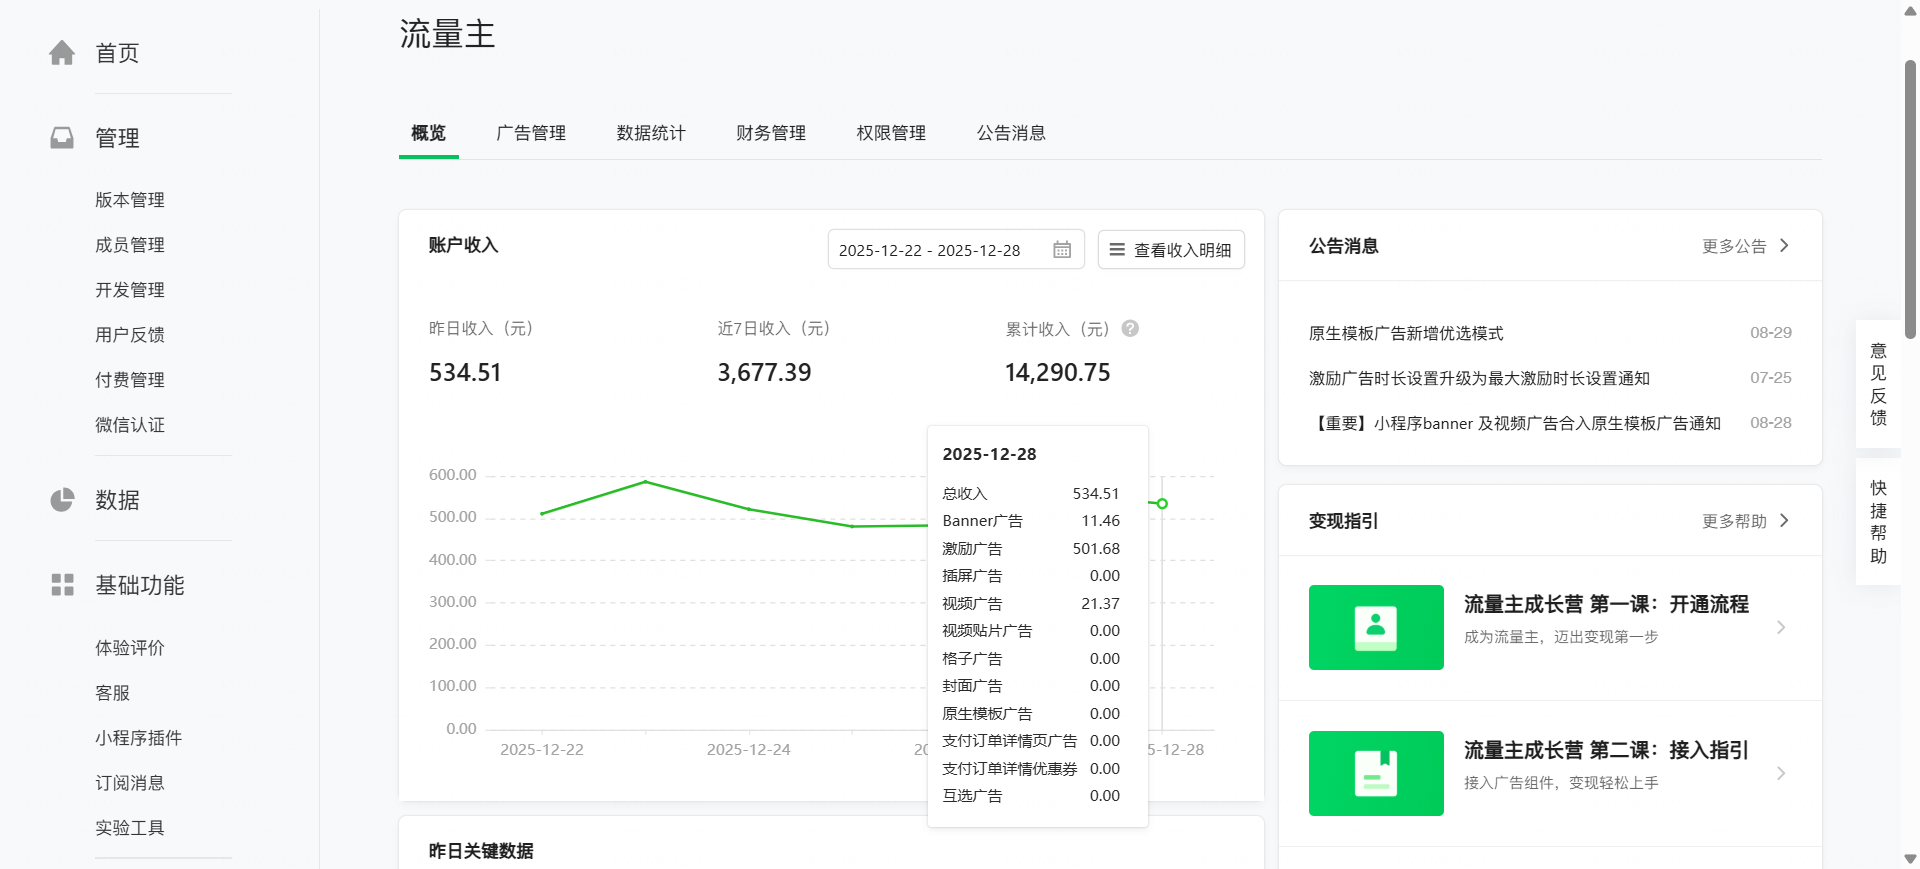Screen dimensions: 1920x869
Task: Click the 意见反馈 floating side button
Action: coord(1878,384)
